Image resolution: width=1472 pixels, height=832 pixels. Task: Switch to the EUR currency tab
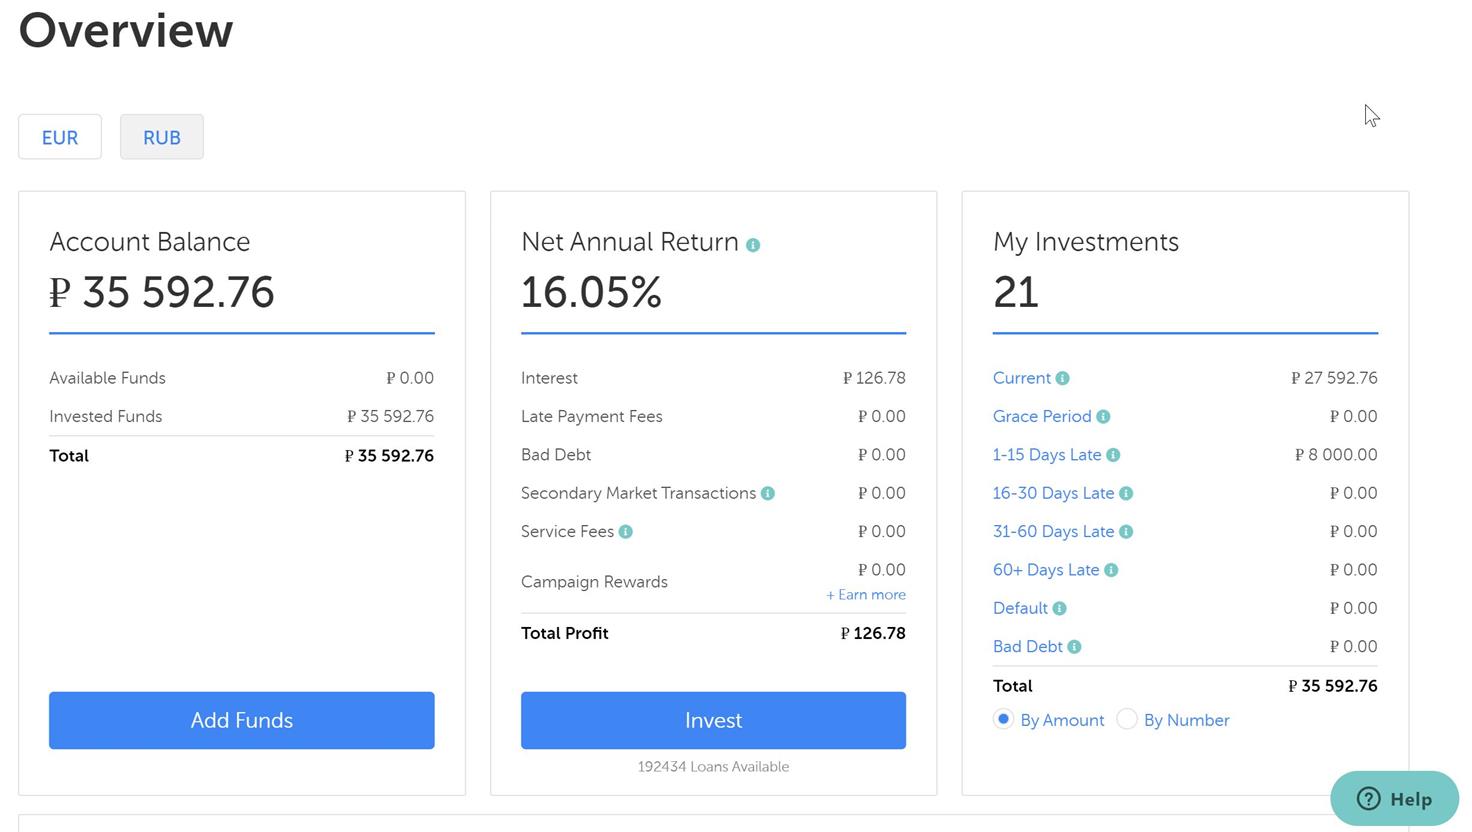tap(60, 137)
